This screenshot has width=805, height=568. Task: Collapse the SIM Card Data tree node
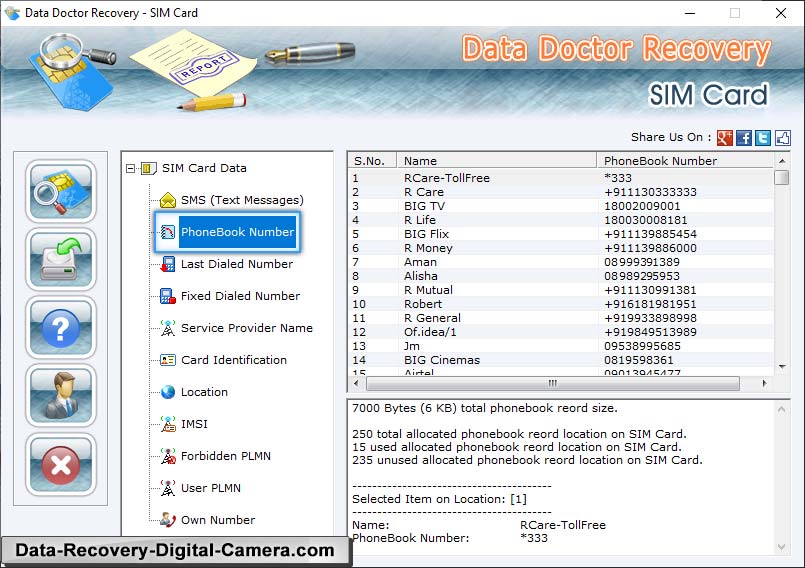point(130,168)
